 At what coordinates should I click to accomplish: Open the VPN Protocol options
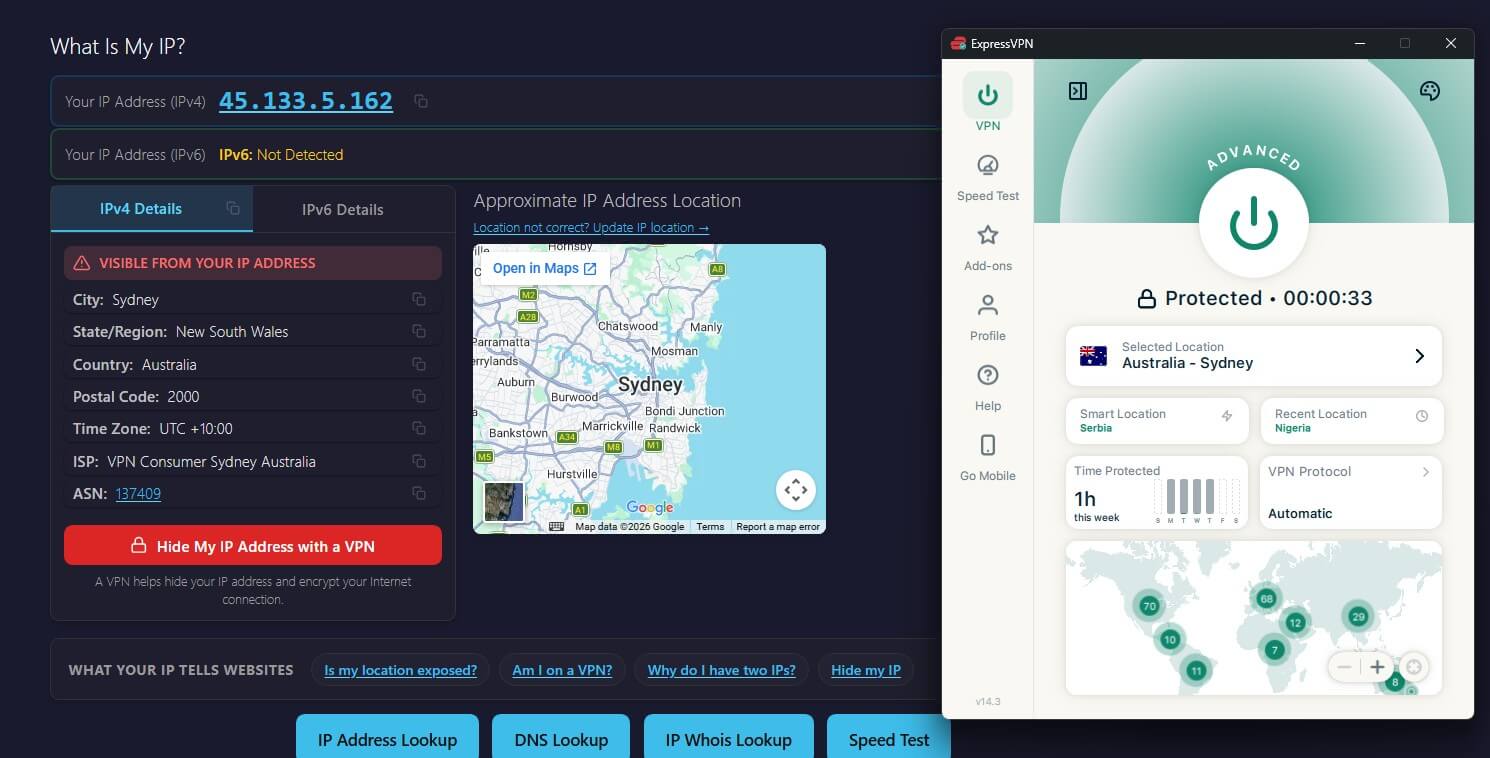pyautogui.click(x=1350, y=492)
